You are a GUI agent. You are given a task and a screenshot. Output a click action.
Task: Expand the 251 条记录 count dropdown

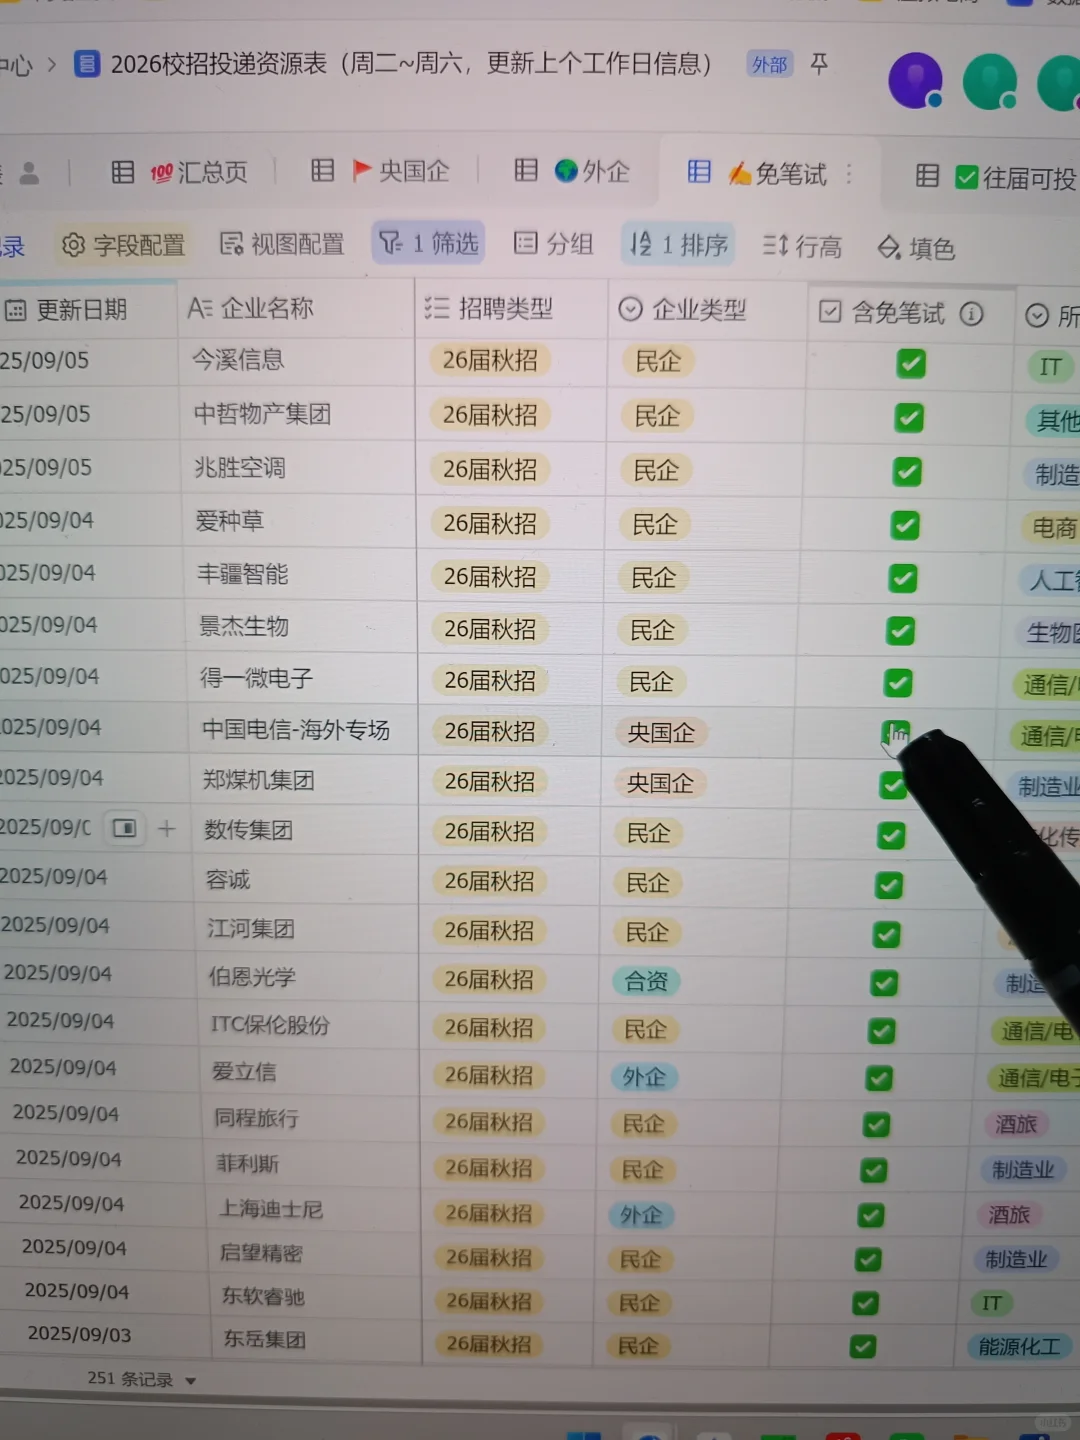[142, 1379]
